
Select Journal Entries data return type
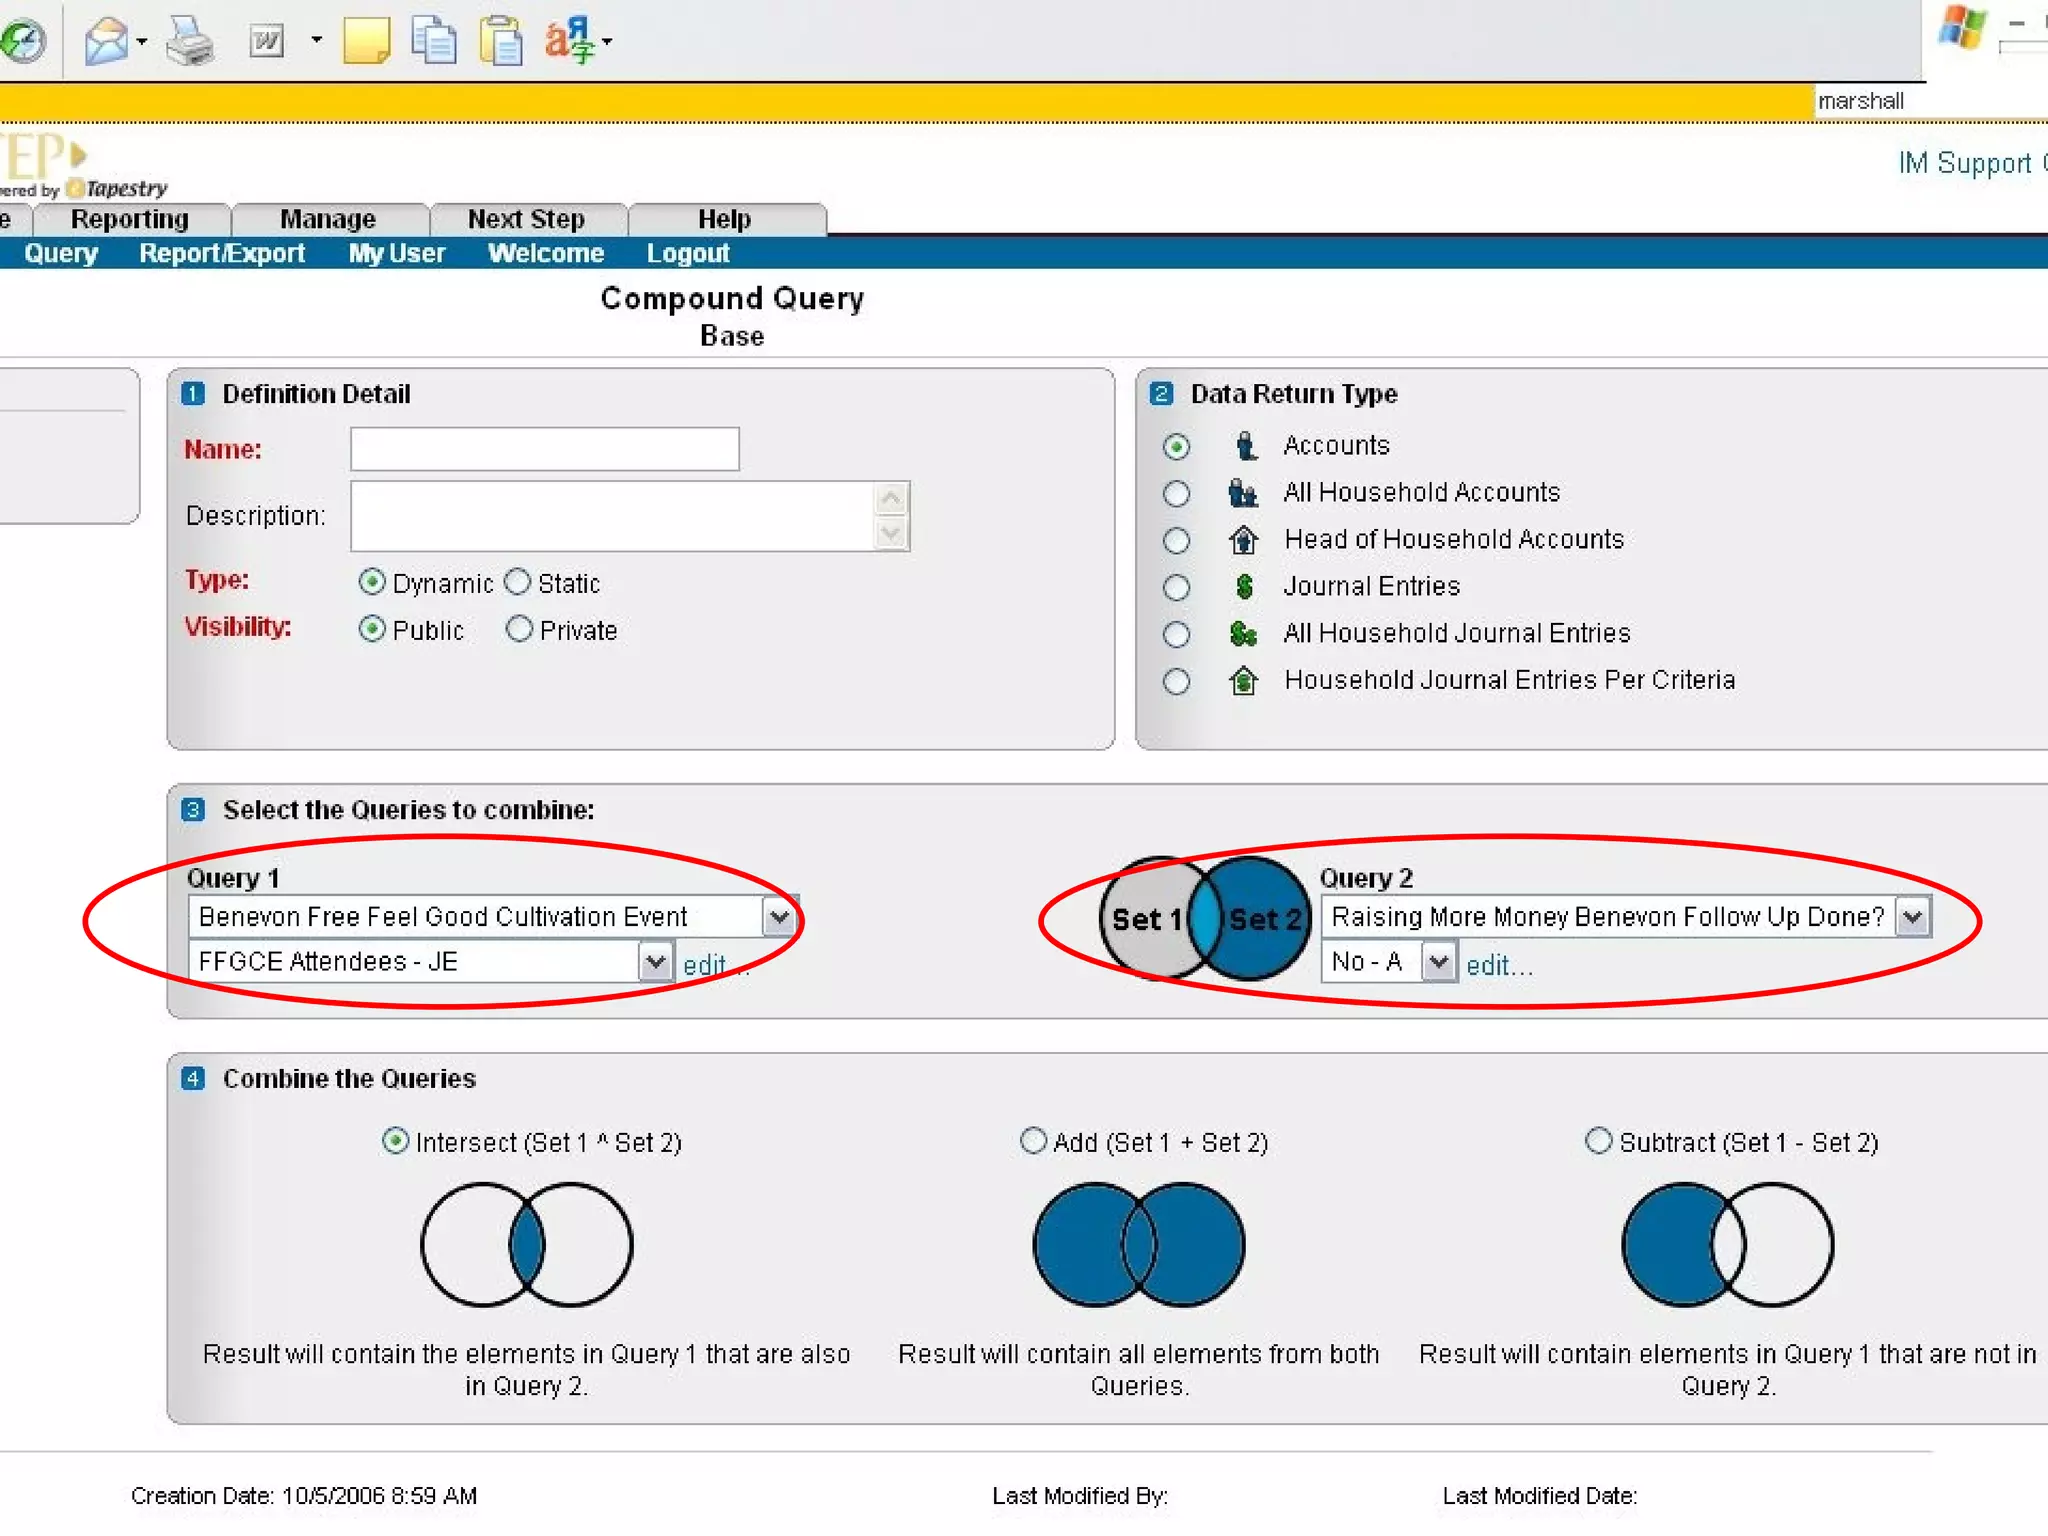[x=1177, y=587]
